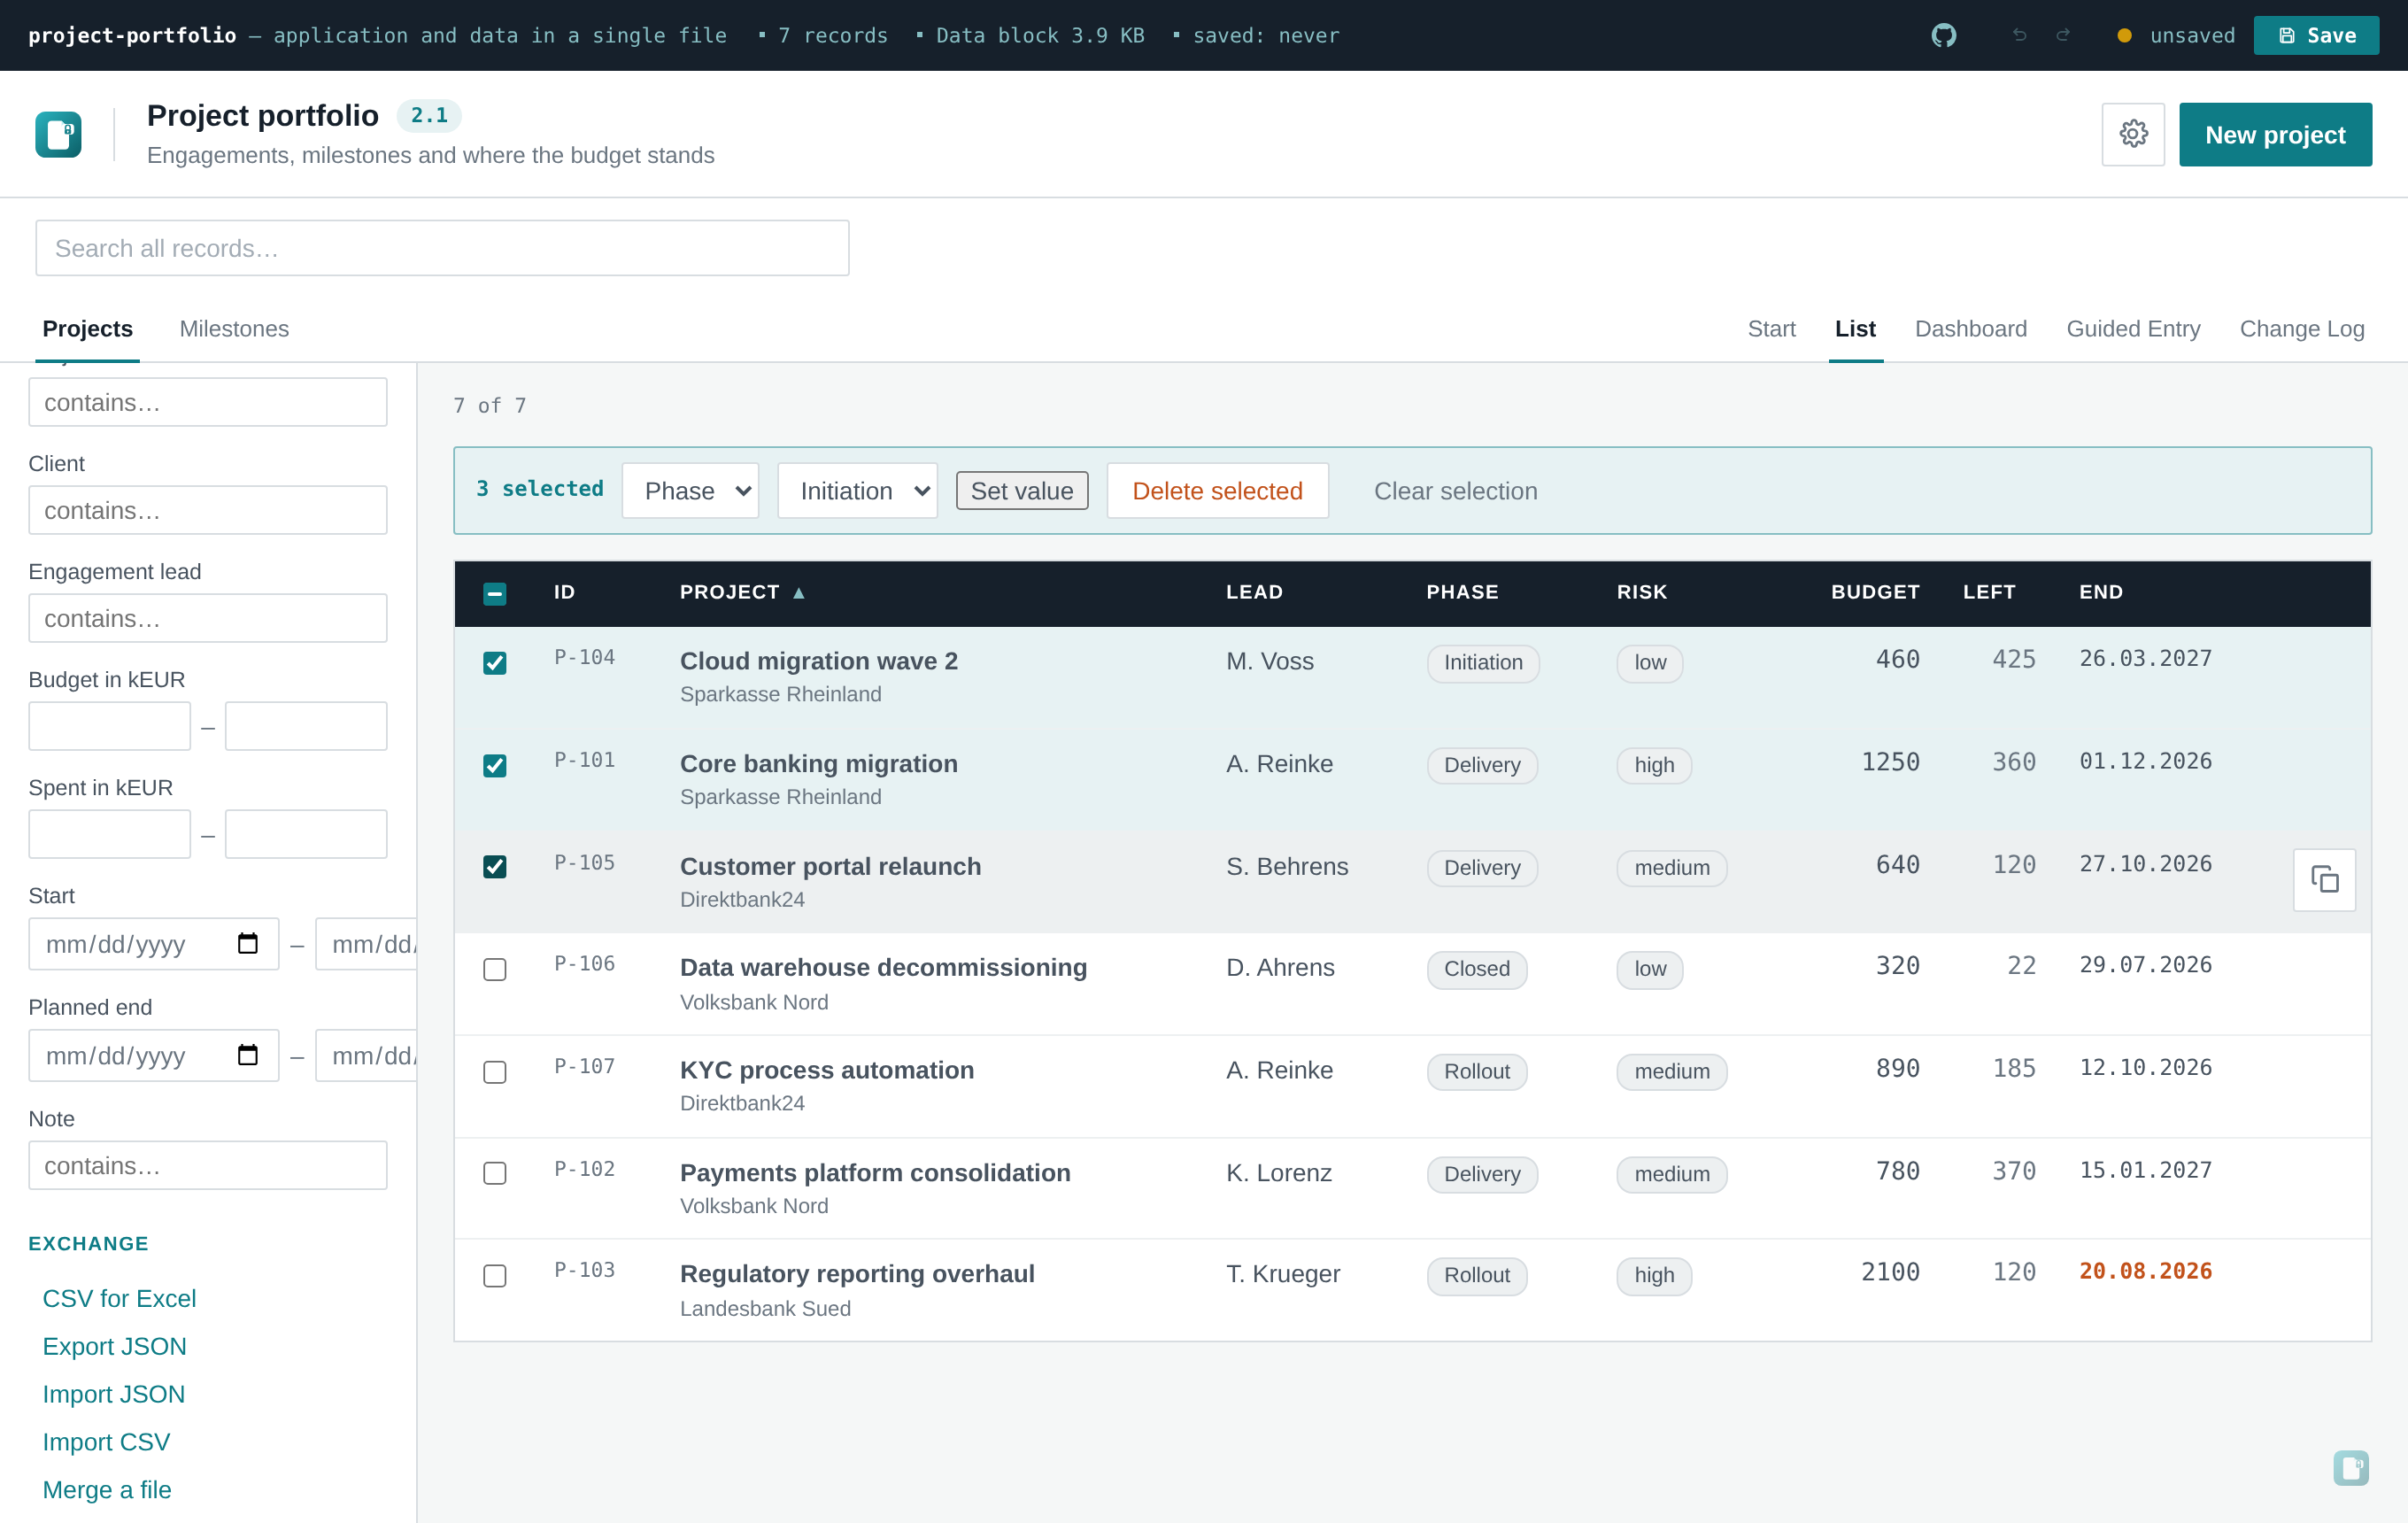This screenshot has width=2408, height=1523.
Task: Click Import CSV link
Action: [106, 1442]
